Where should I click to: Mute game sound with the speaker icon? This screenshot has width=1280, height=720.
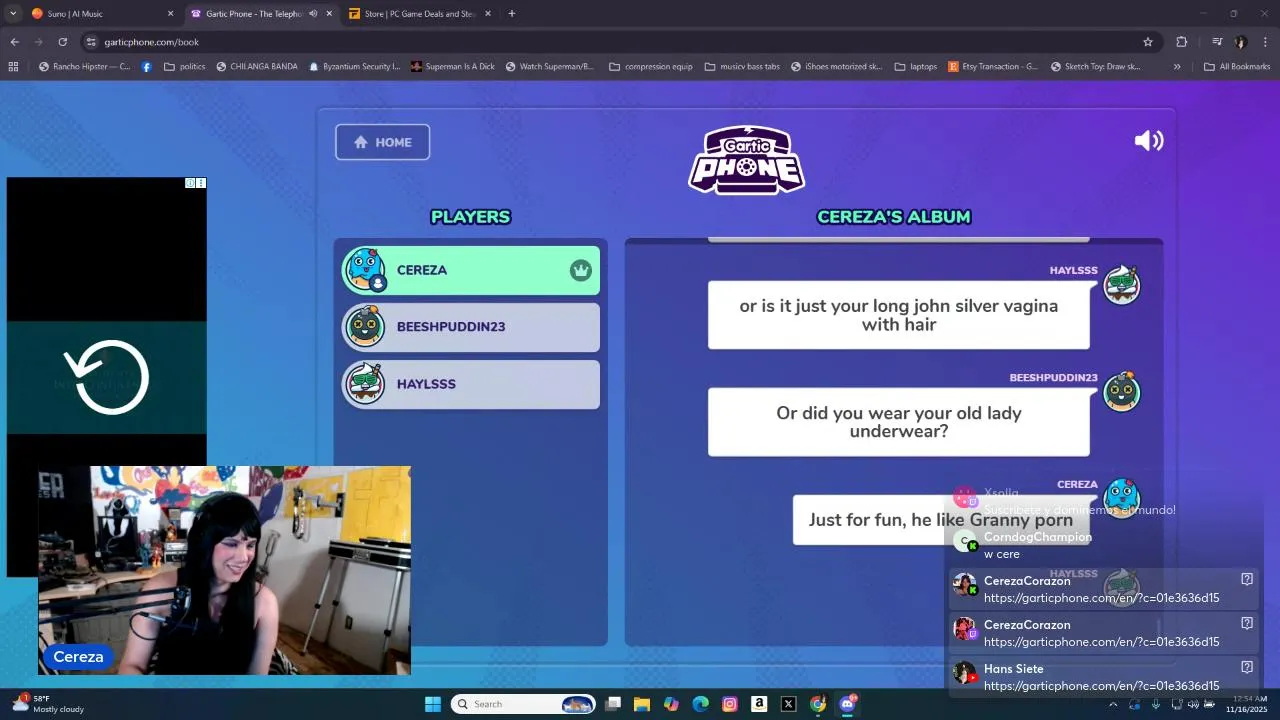[1149, 141]
